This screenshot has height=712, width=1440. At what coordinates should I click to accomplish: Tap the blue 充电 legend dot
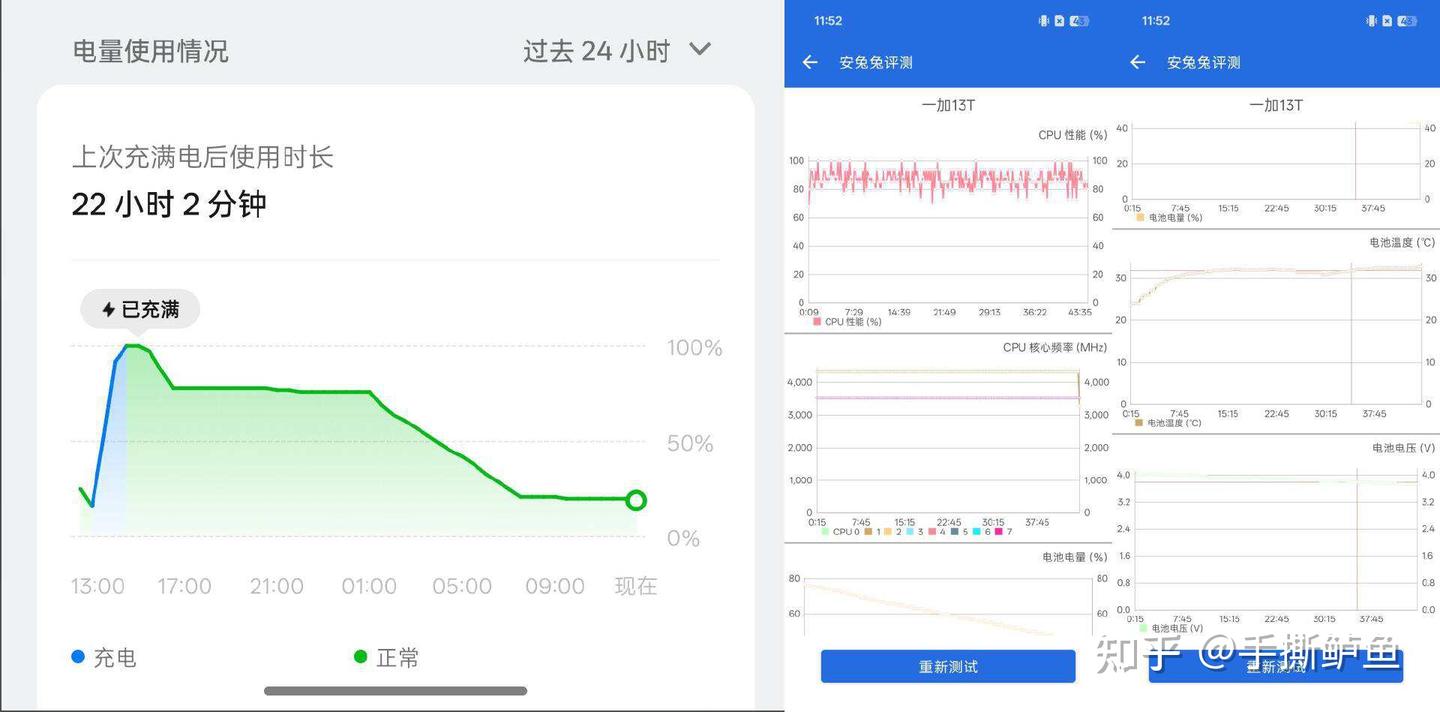pyautogui.click(x=78, y=657)
